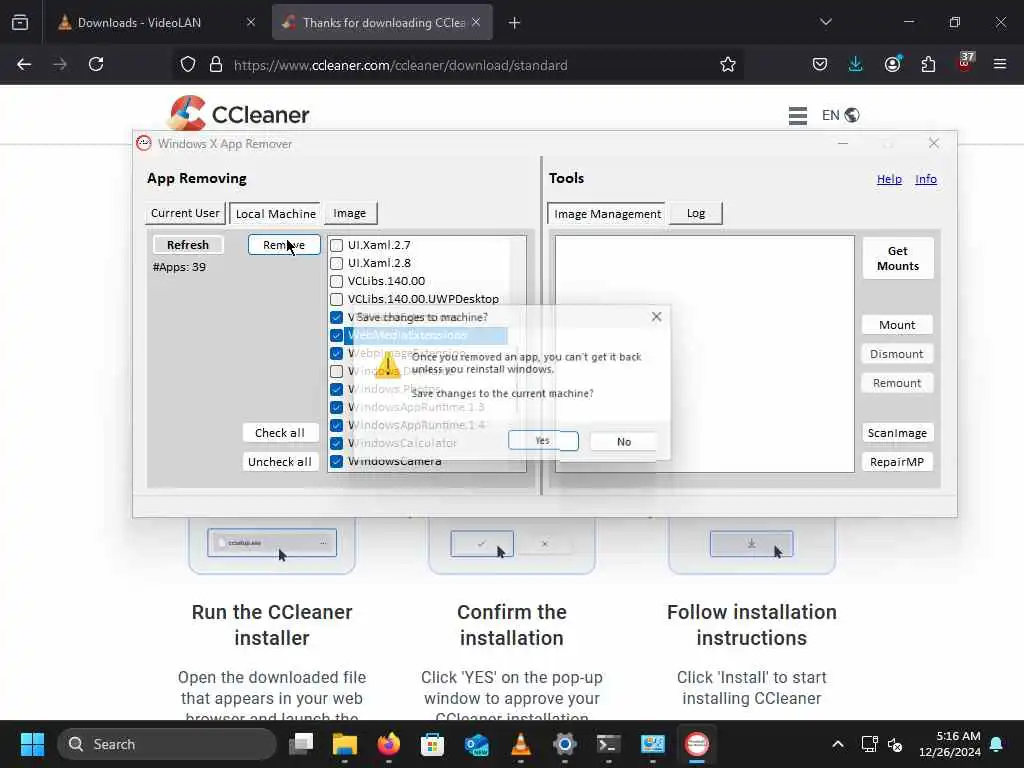Switch to the Local Machine tab
The image size is (1024, 768).
tap(276, 214)
